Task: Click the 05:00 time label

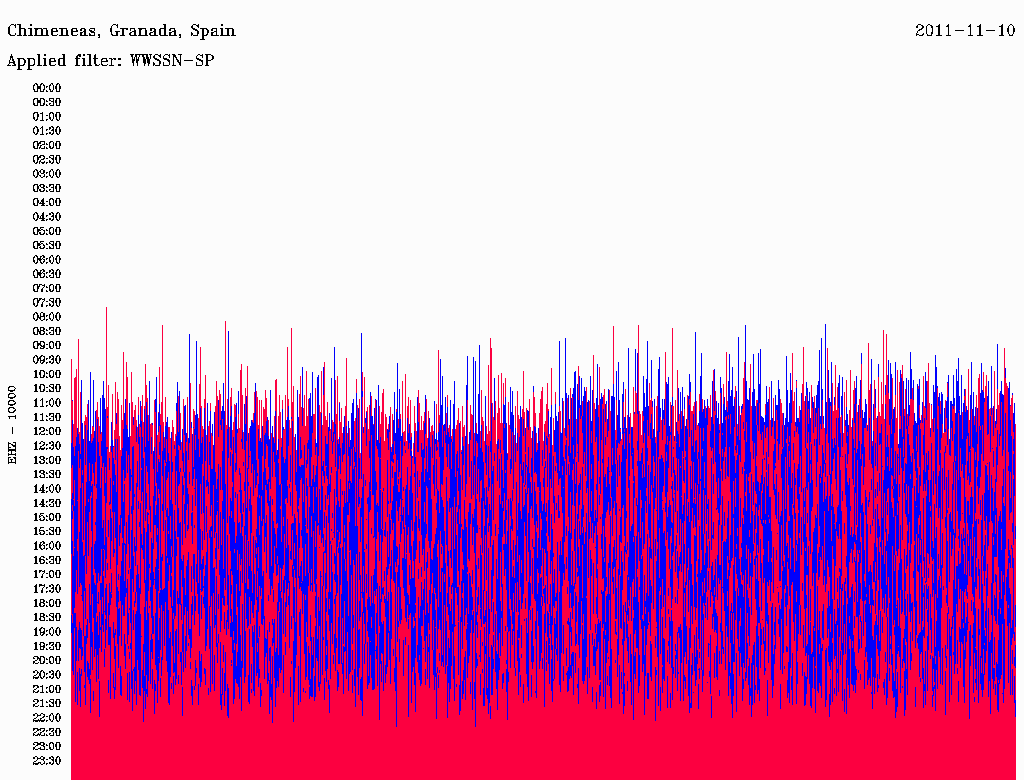Action: pyautogui.click(x=47, y=231)
